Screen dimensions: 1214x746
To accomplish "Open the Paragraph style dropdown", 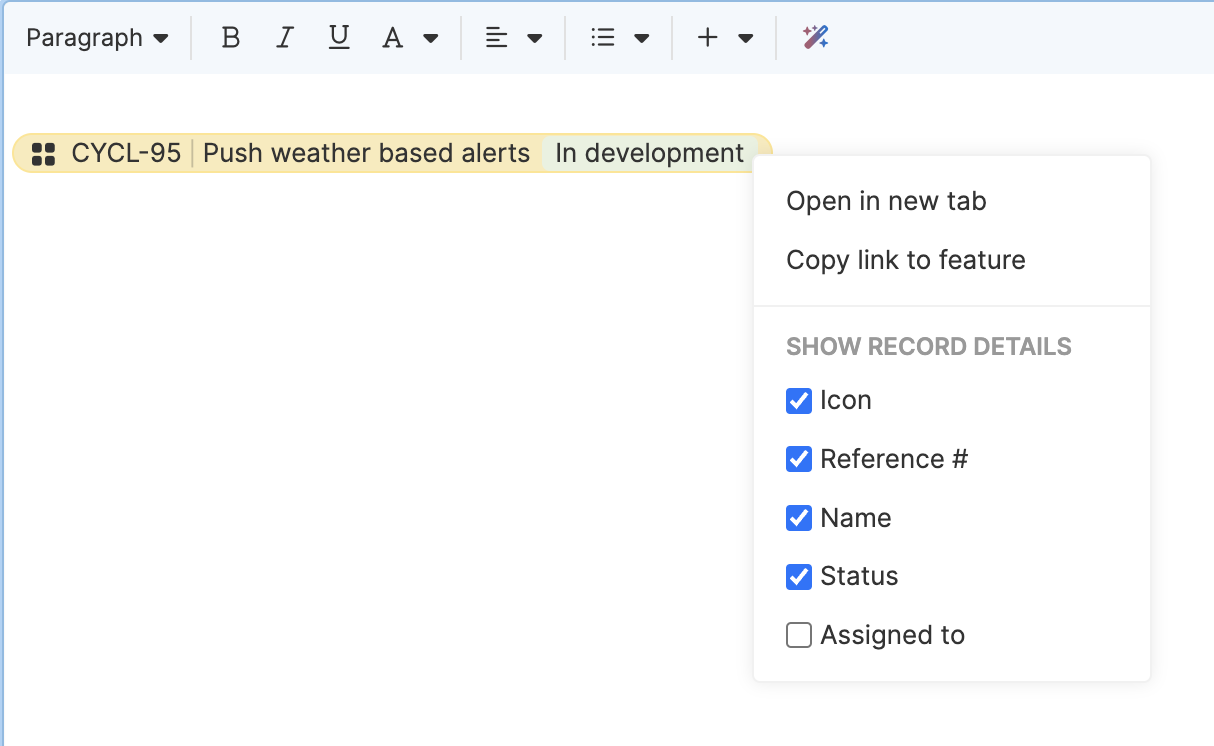I will point(97,38).
